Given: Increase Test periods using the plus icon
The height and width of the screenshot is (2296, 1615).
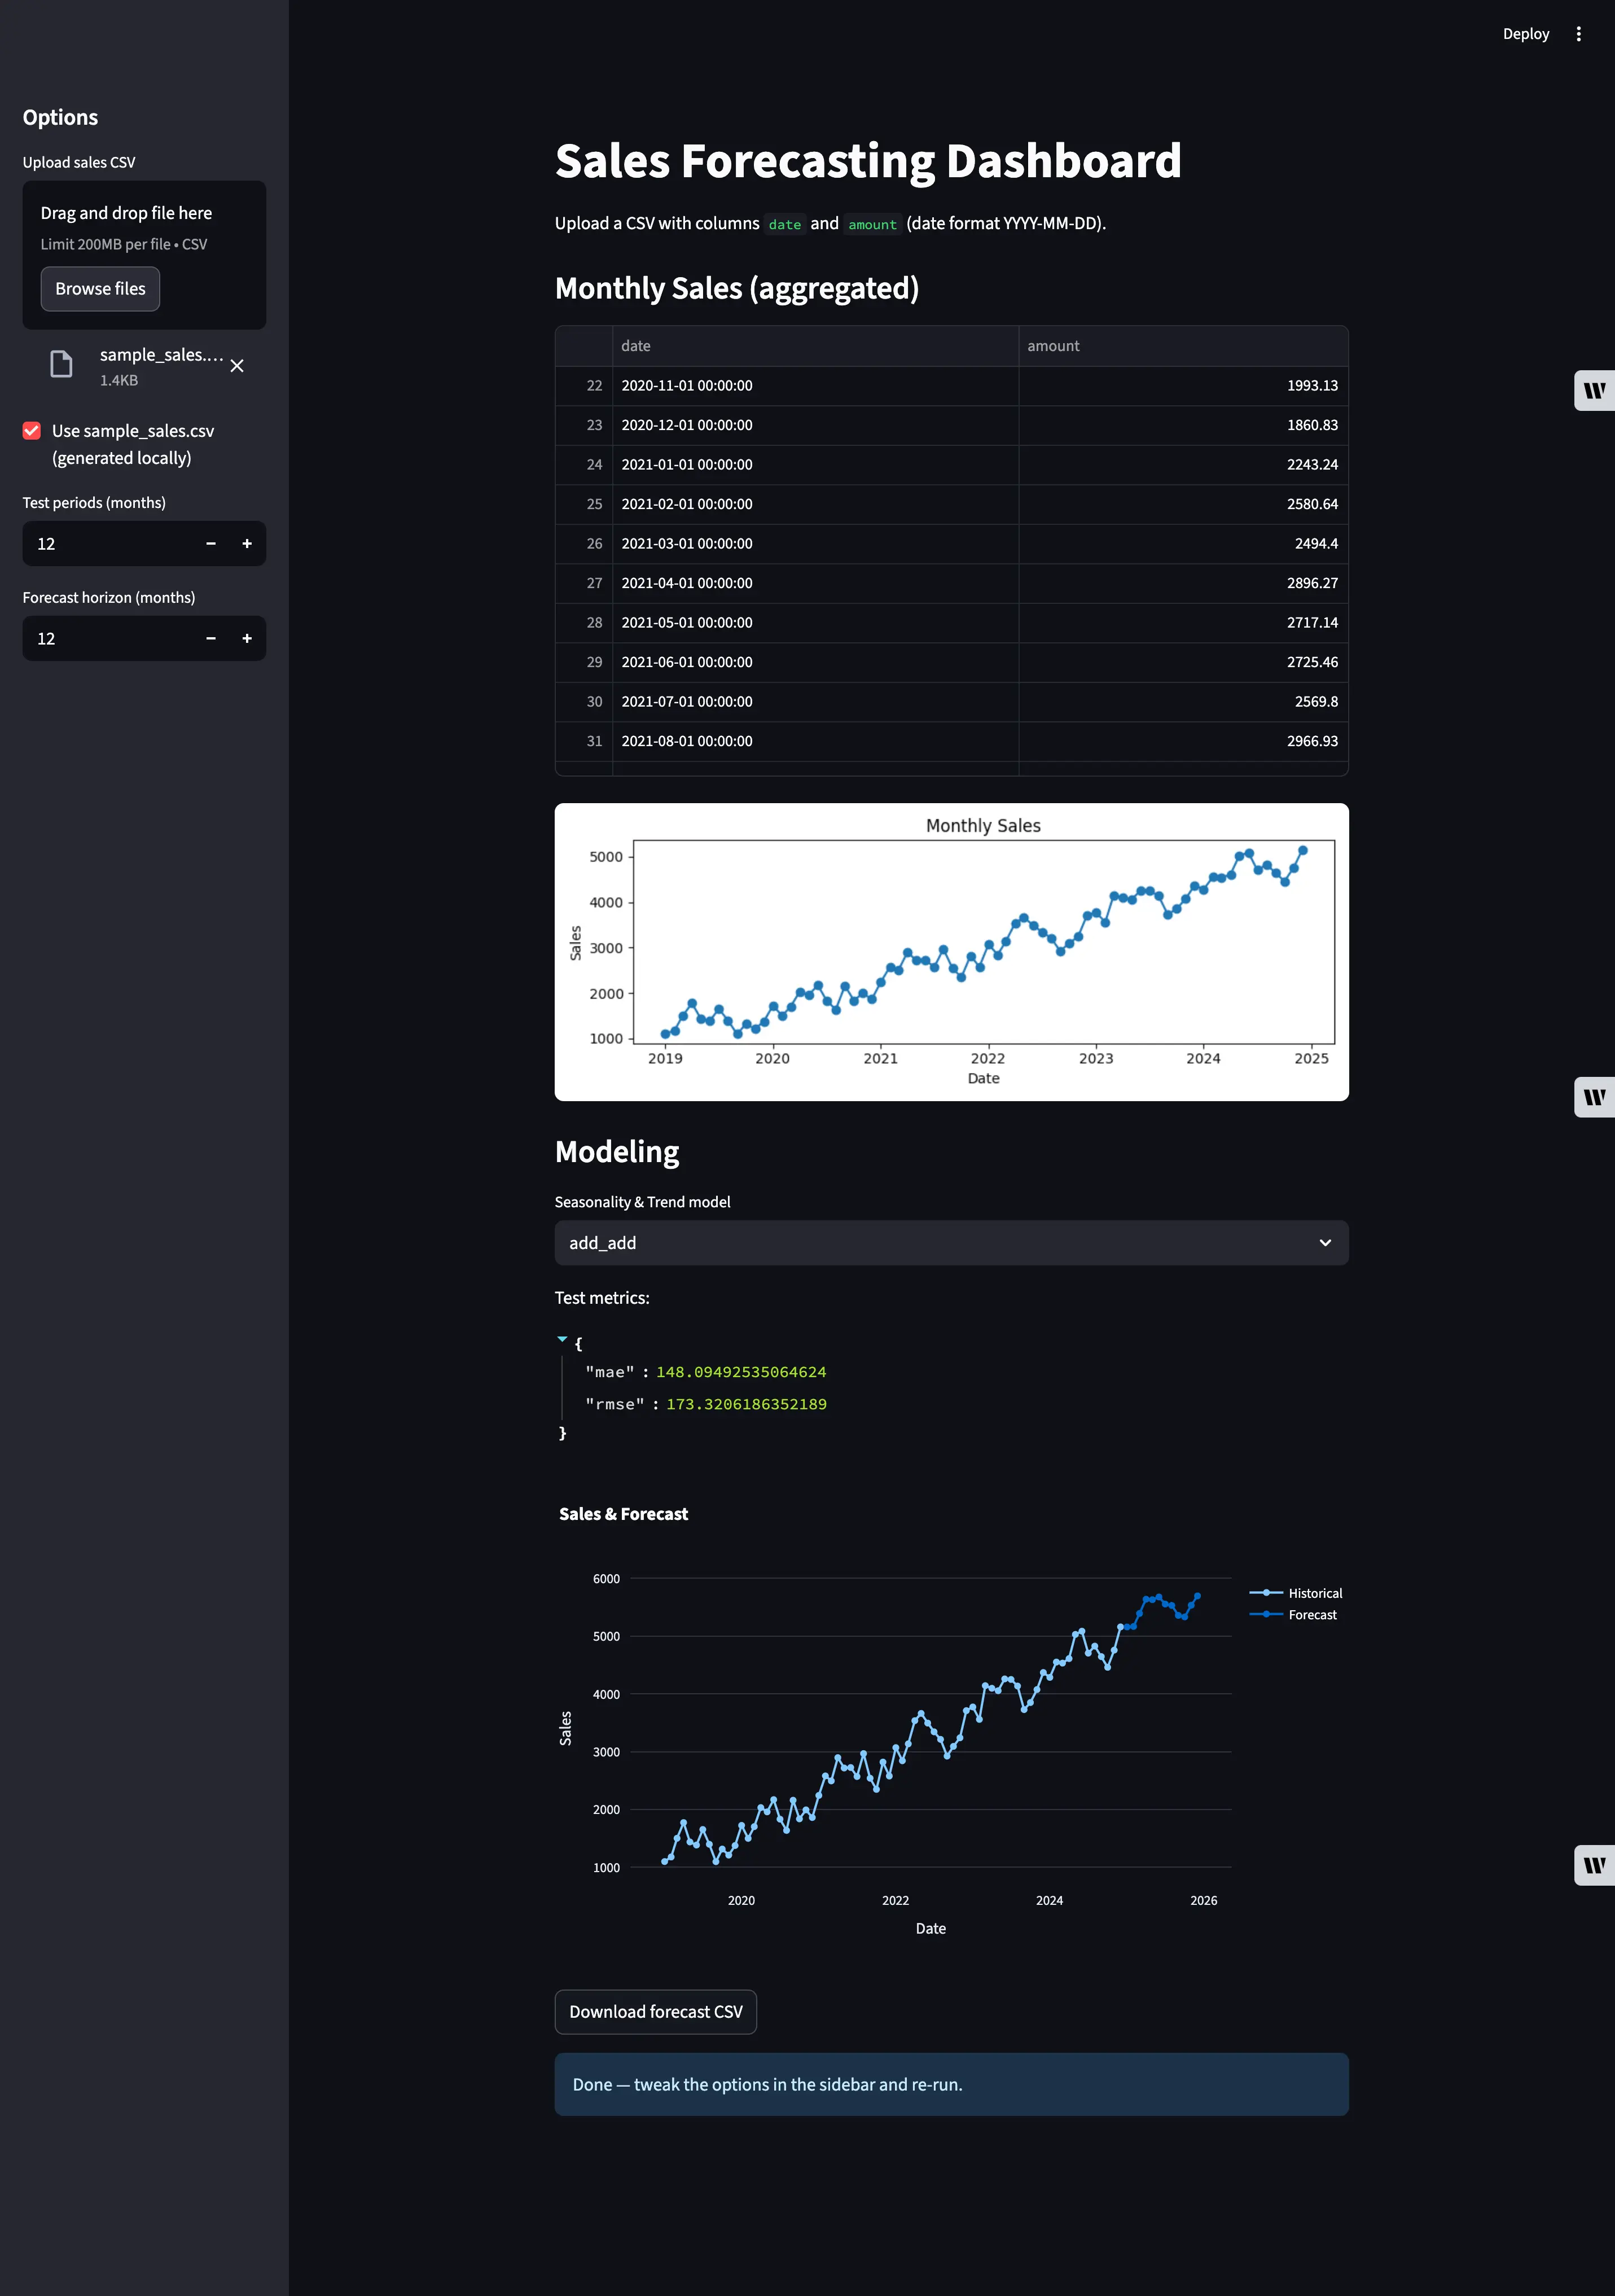Looking at the screenshot, I should coord(247,543).
